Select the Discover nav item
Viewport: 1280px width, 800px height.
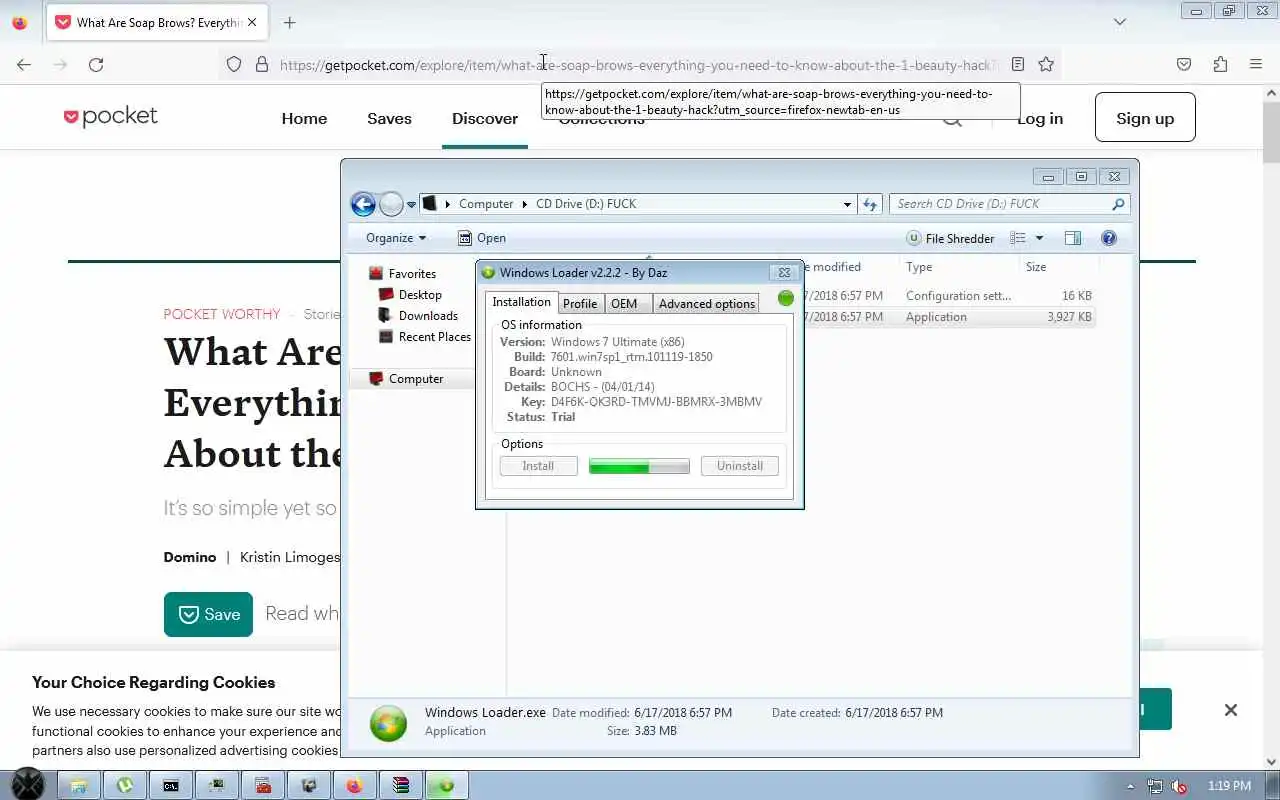(485, 118)
